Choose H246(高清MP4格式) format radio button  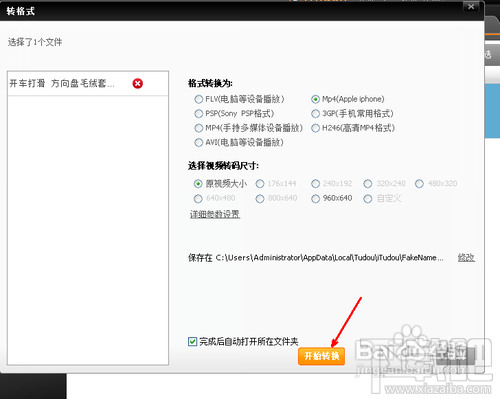point(315,128)
